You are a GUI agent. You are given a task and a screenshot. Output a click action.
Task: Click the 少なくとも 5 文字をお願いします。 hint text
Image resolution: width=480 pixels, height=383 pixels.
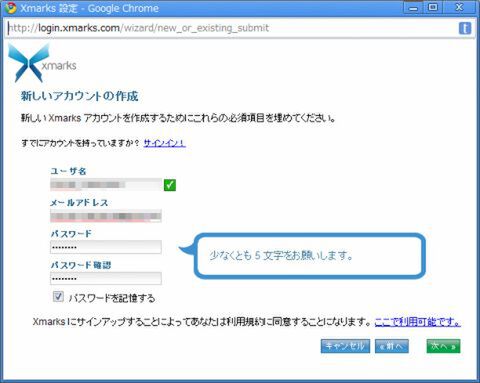(281, 255)
